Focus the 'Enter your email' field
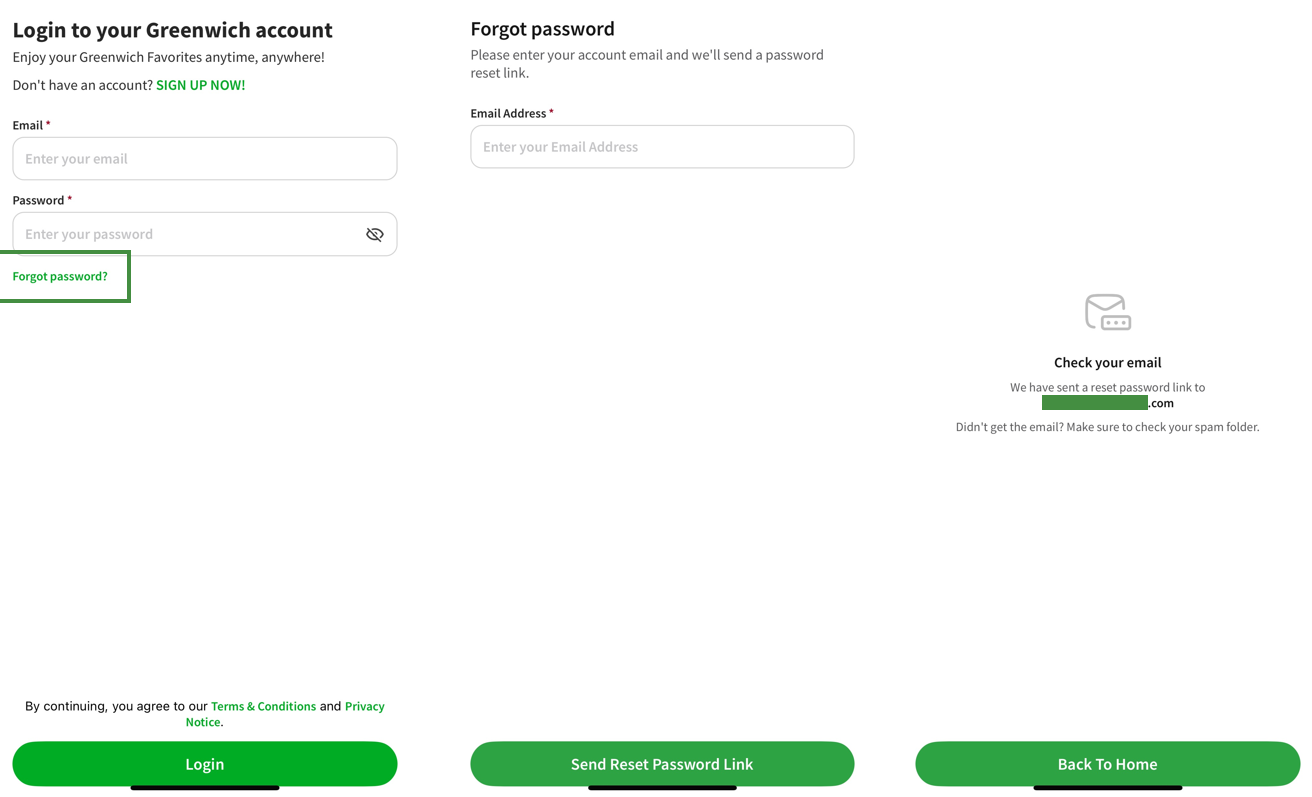This screenshot has height=797, width=1312. [x=204, y=159]
